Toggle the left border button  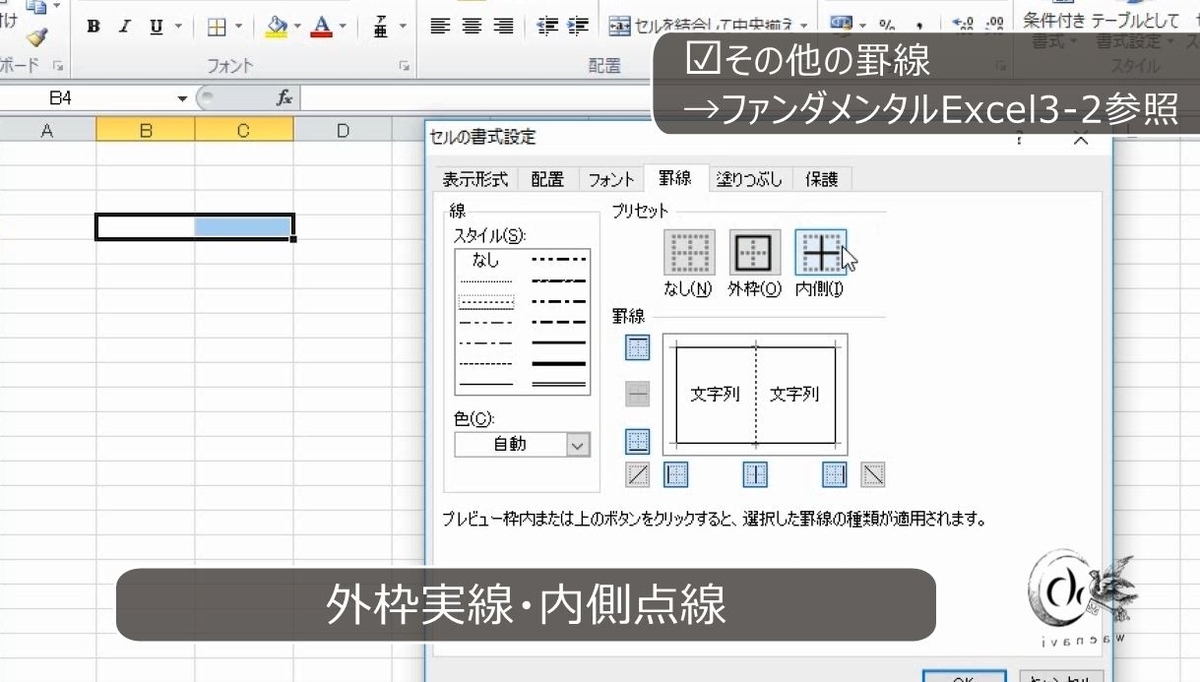point(676,474)
